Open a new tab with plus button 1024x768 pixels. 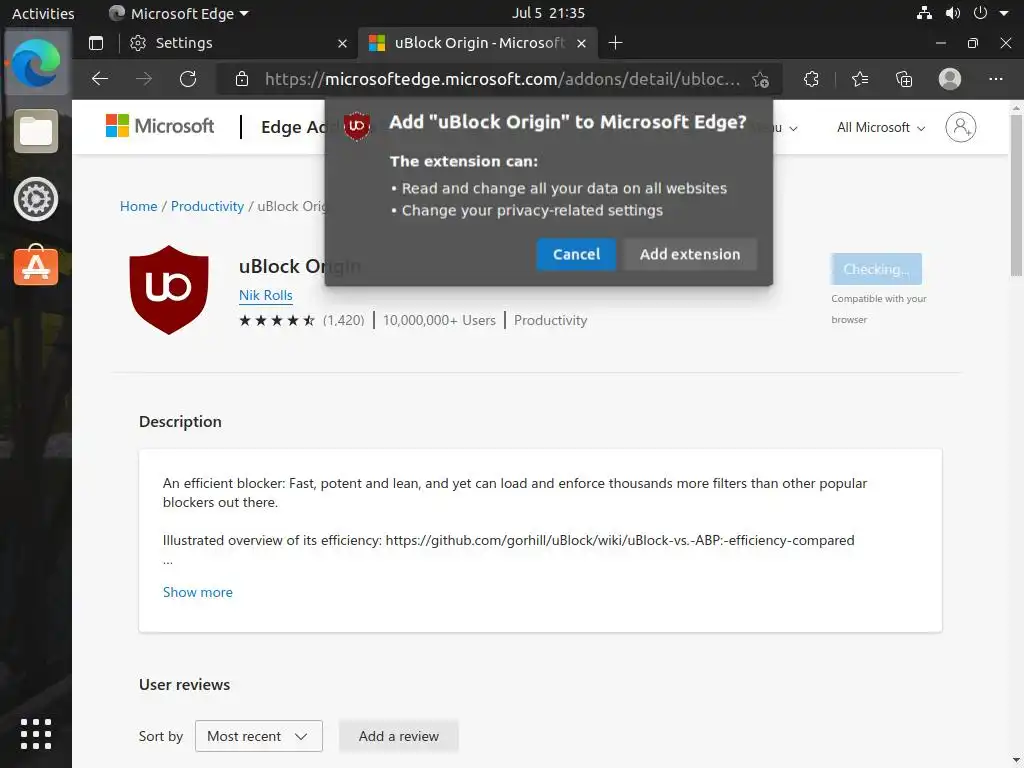(615, 43)
